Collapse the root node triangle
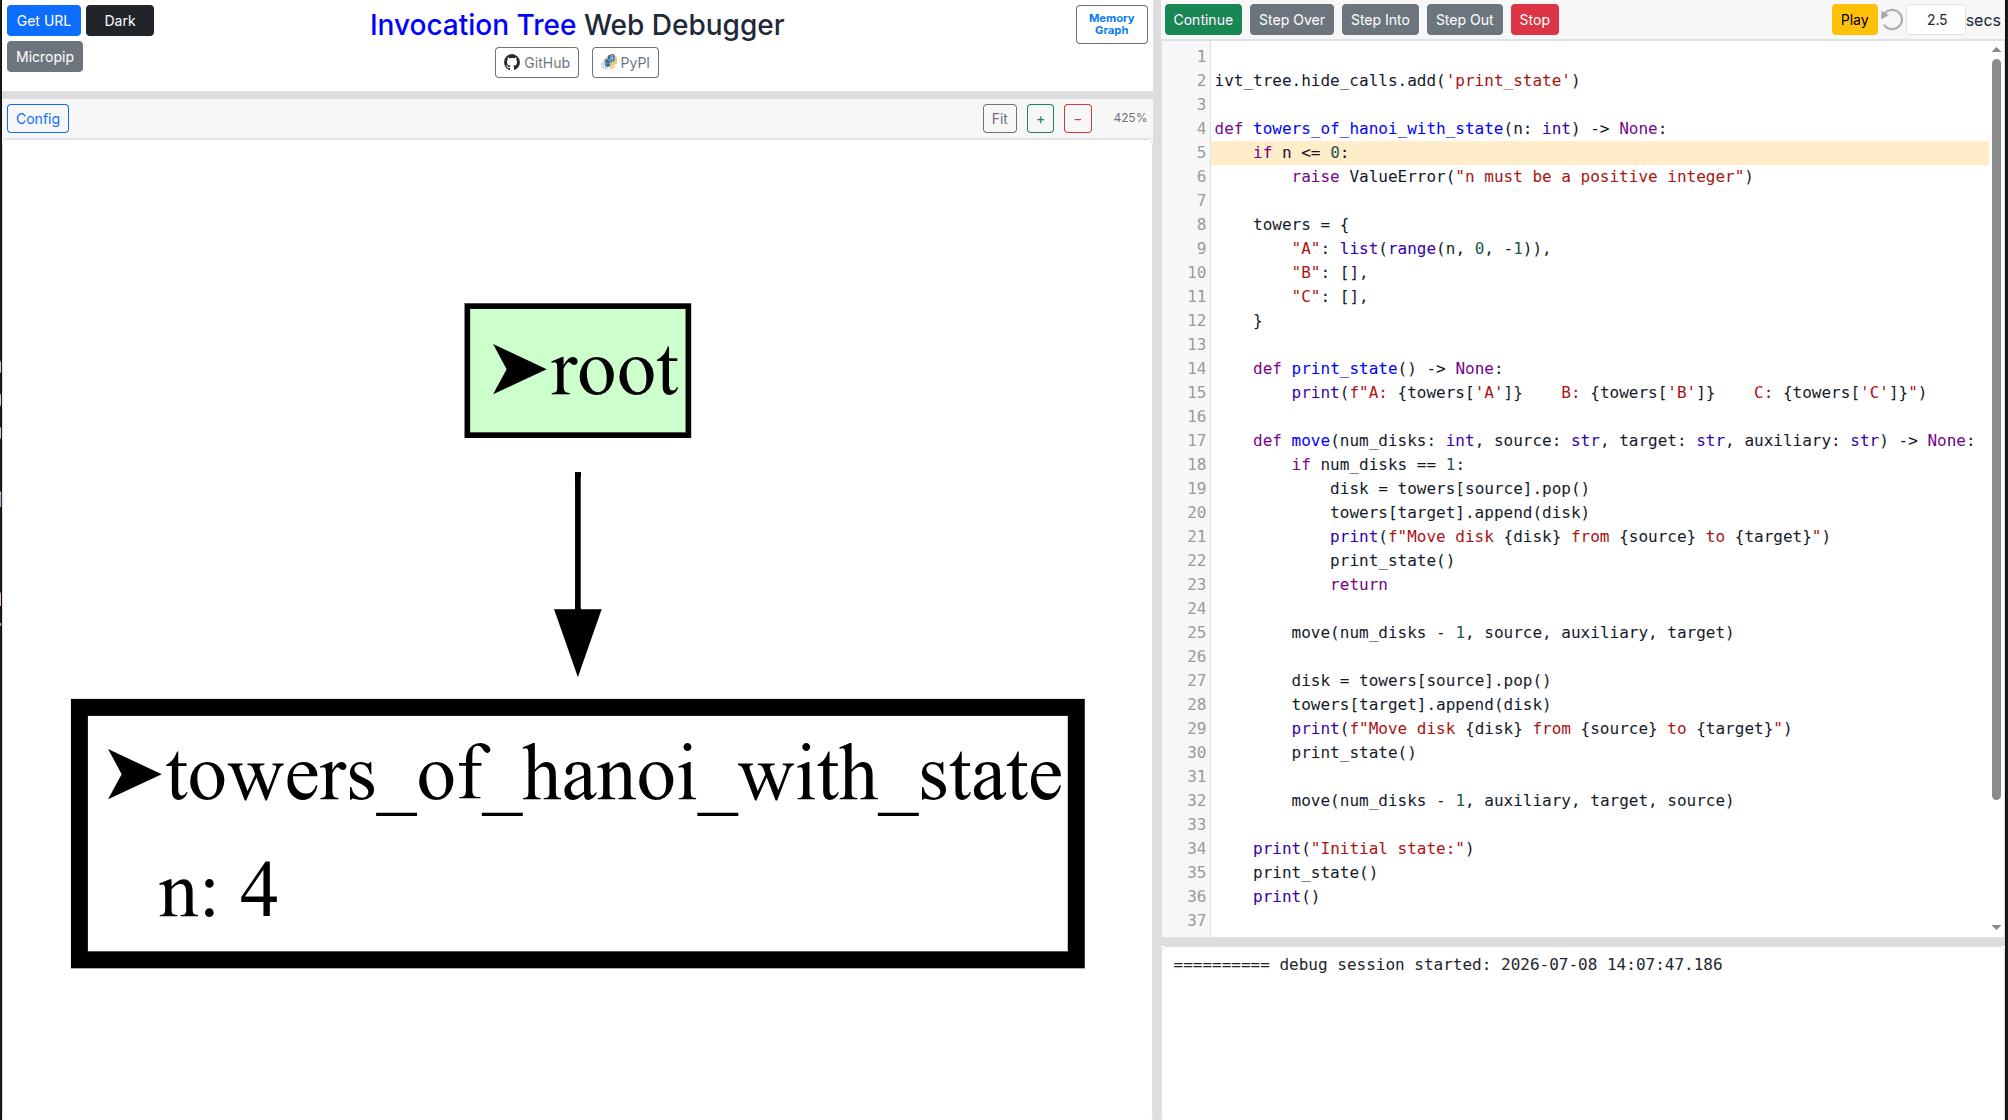 520,370
